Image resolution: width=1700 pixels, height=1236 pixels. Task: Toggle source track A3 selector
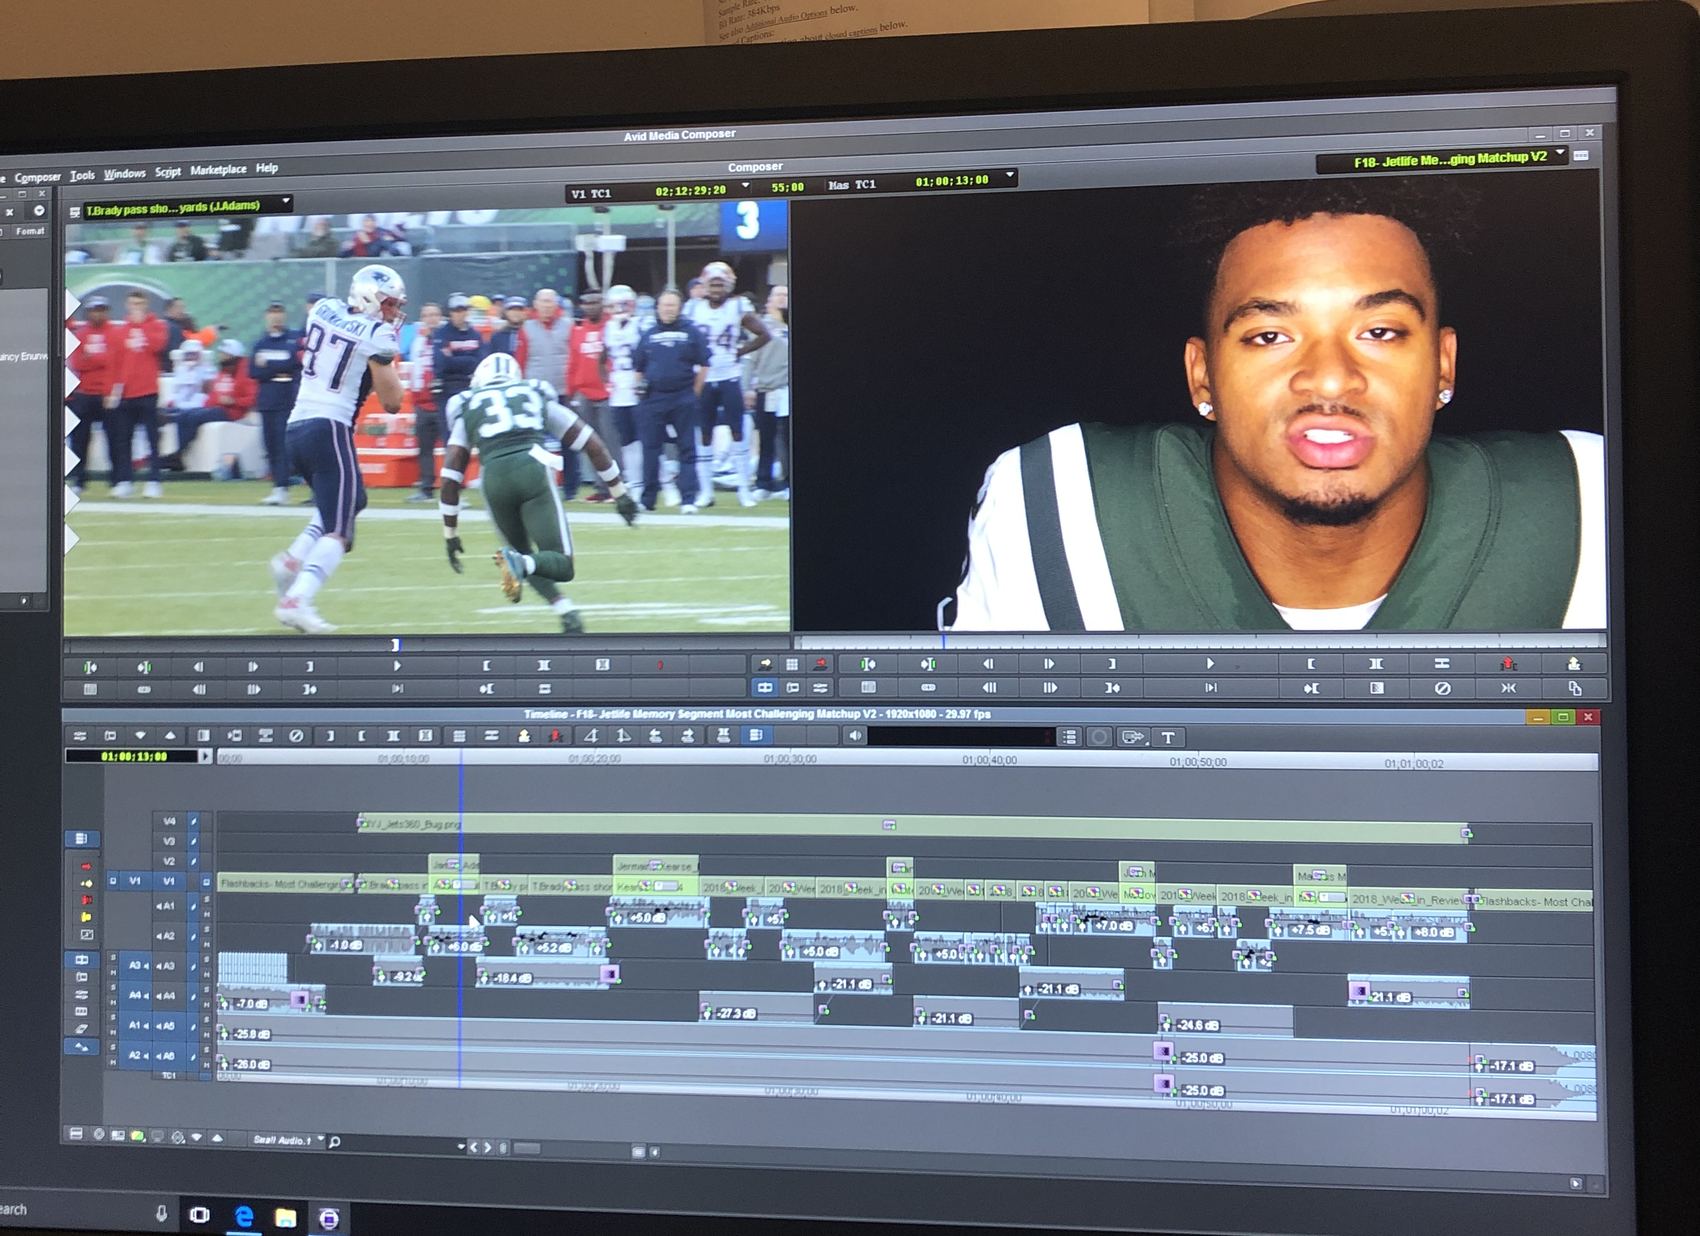135,965
